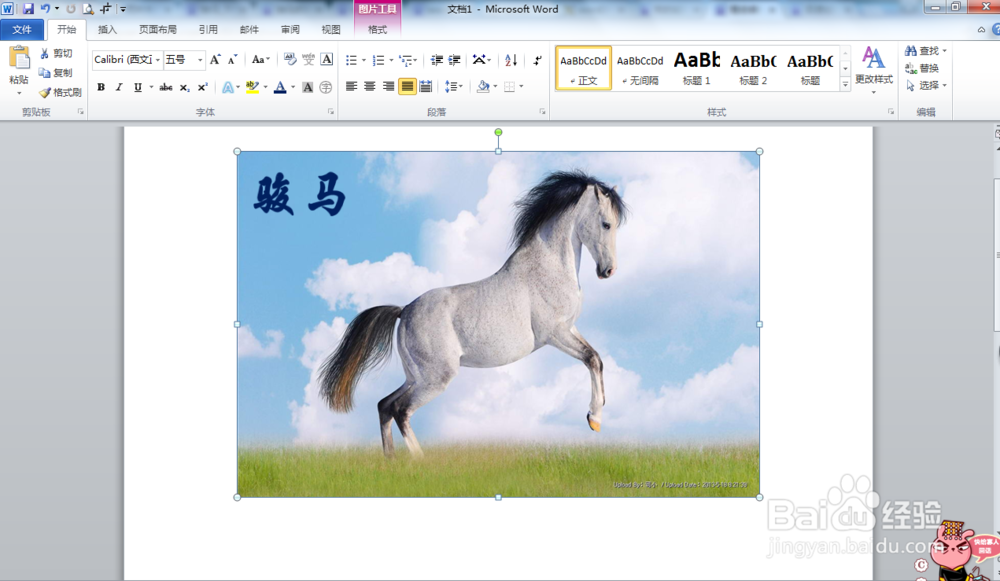Apply superscript formatting
The image size is (1000, 581).
coord(201,87)
